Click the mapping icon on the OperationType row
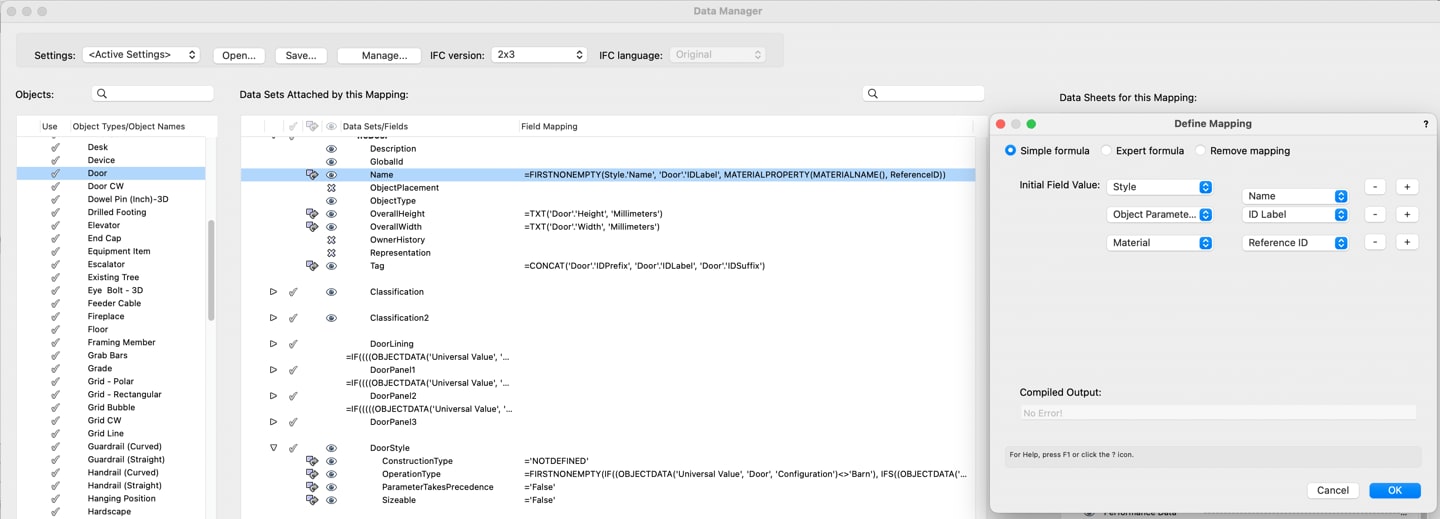 tap(311, 474)
